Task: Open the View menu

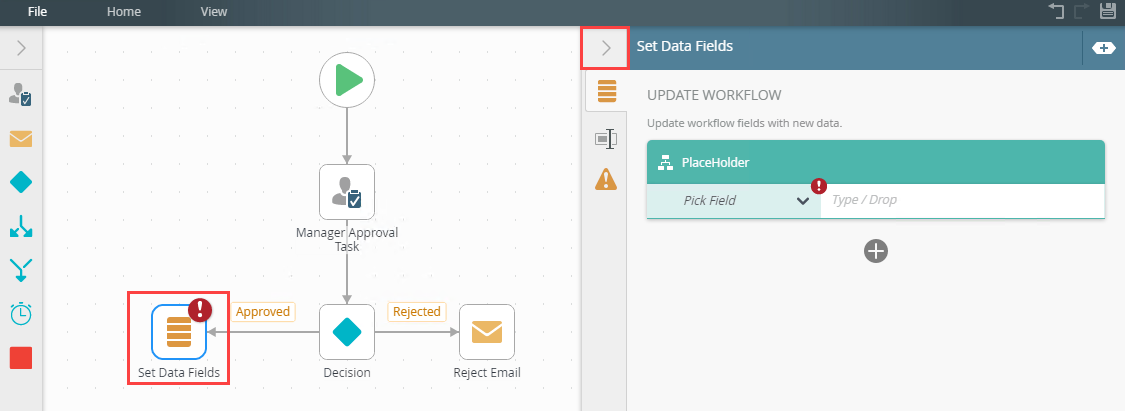Action: coord(214,11)
